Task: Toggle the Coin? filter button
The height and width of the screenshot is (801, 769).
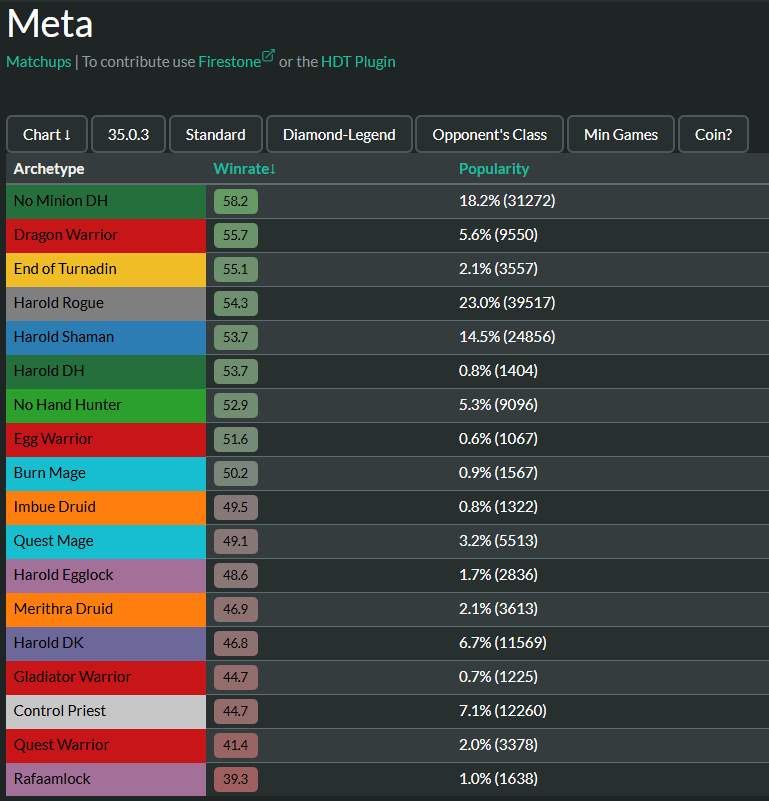Action: (x=713, y=134)
